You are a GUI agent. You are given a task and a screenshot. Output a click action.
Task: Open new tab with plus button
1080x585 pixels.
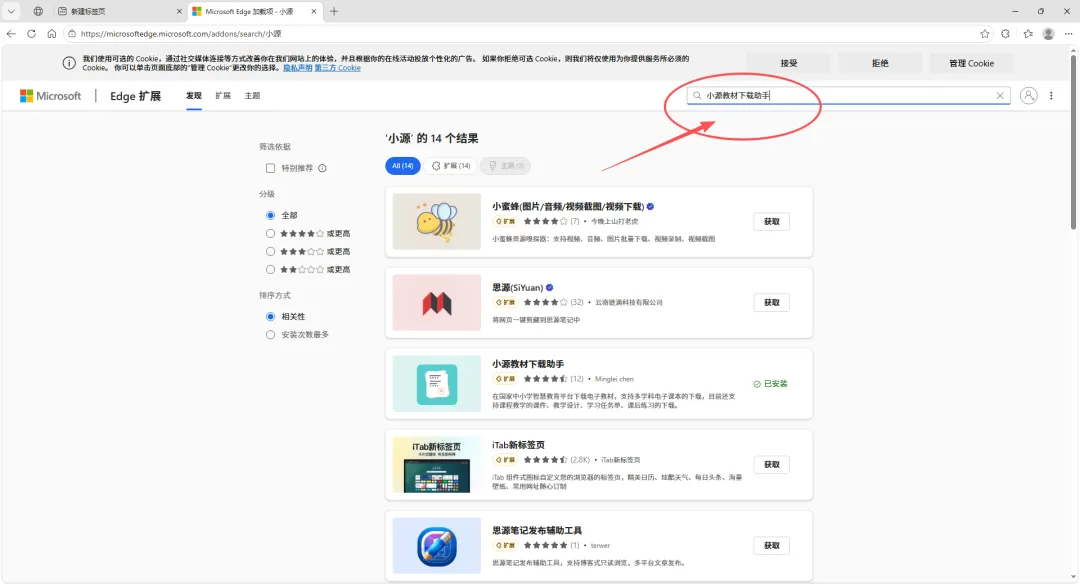coord(334,11)
